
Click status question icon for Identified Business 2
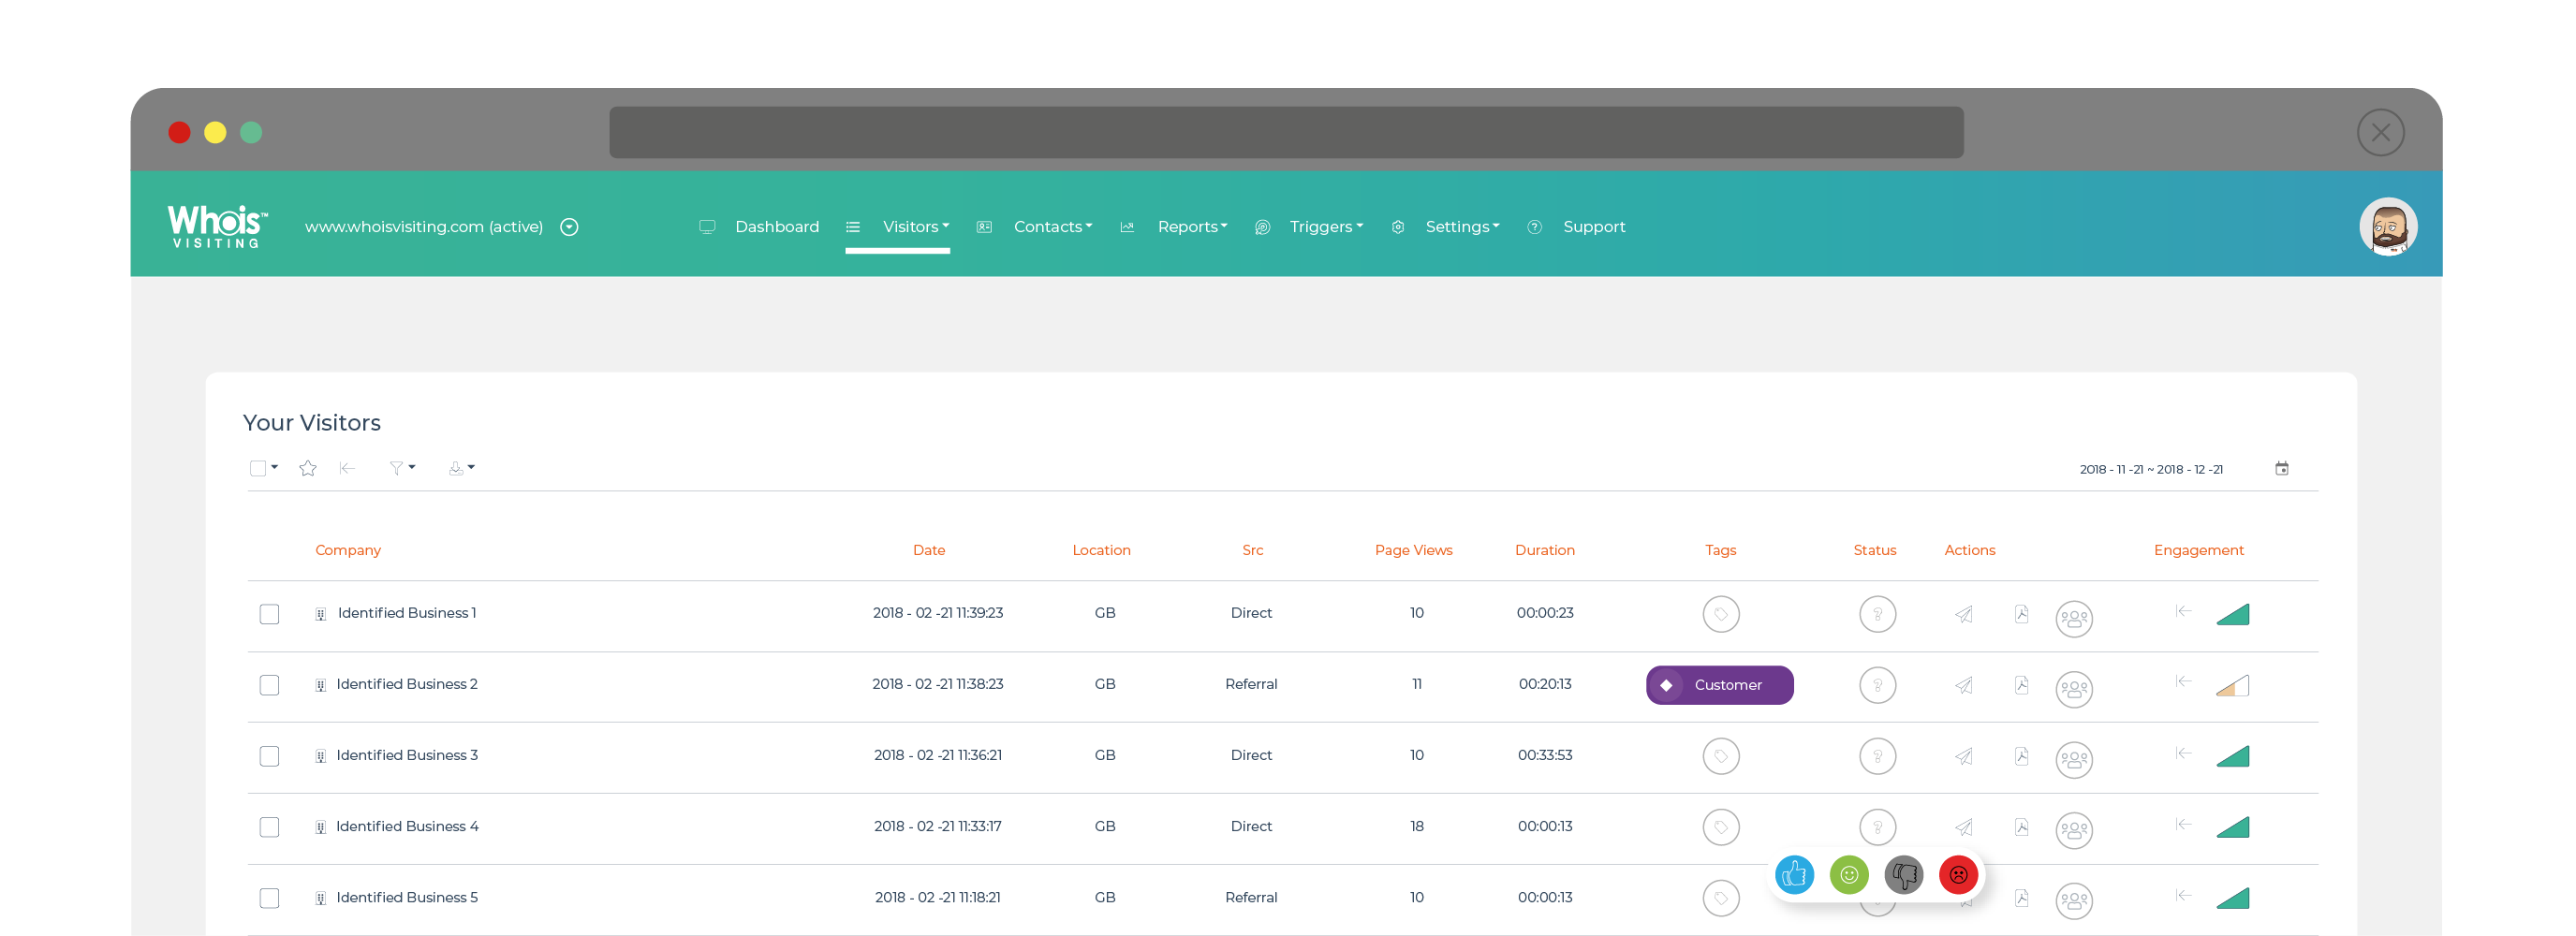click(1877, 685)
